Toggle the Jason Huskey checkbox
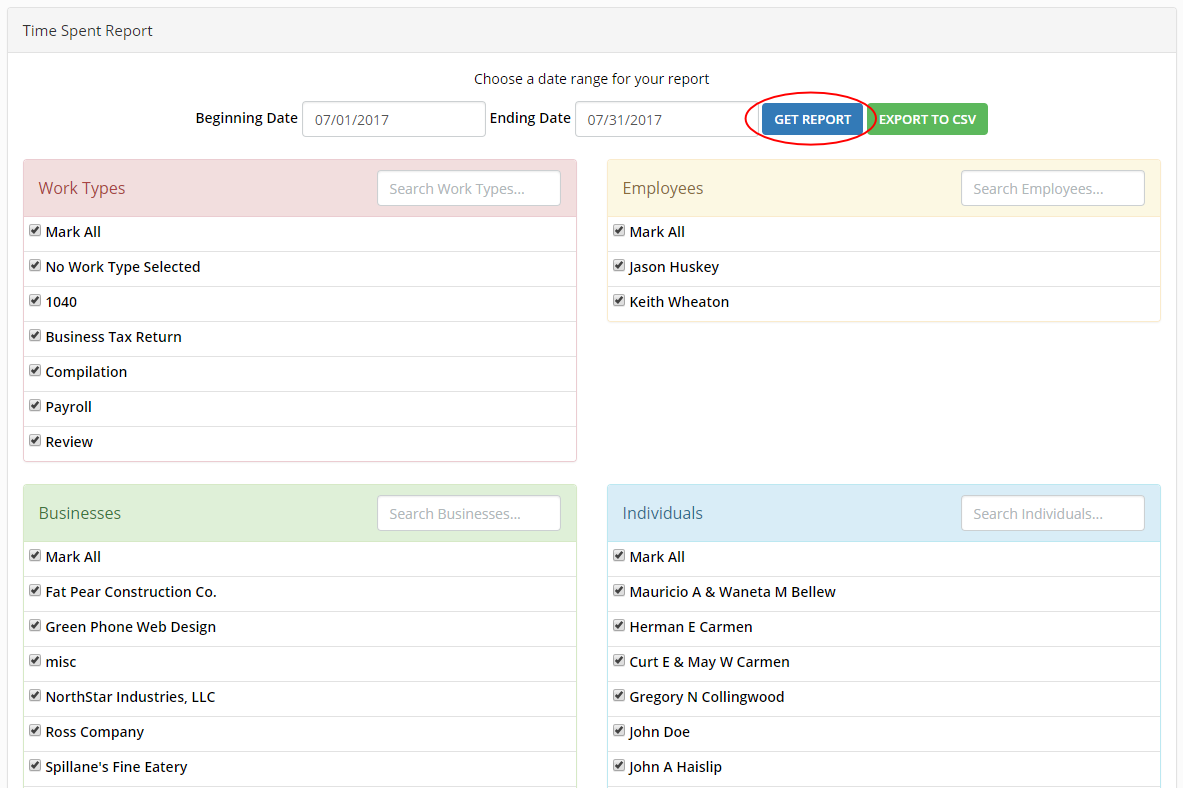 pos(619,265)
